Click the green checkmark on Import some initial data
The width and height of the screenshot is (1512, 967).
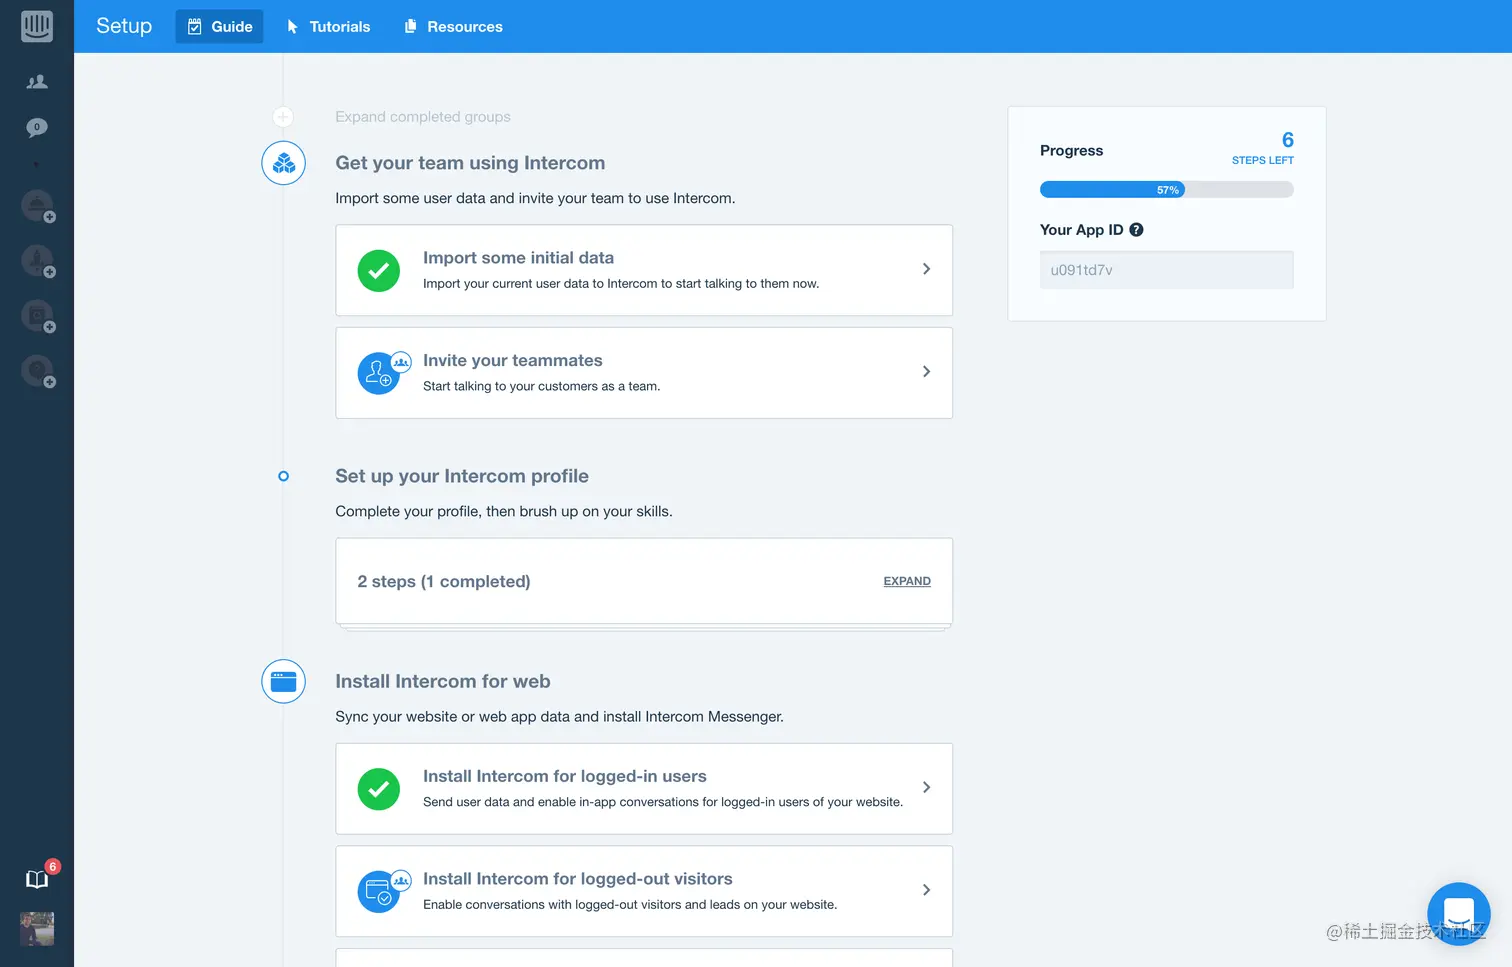tap(378, 270)
